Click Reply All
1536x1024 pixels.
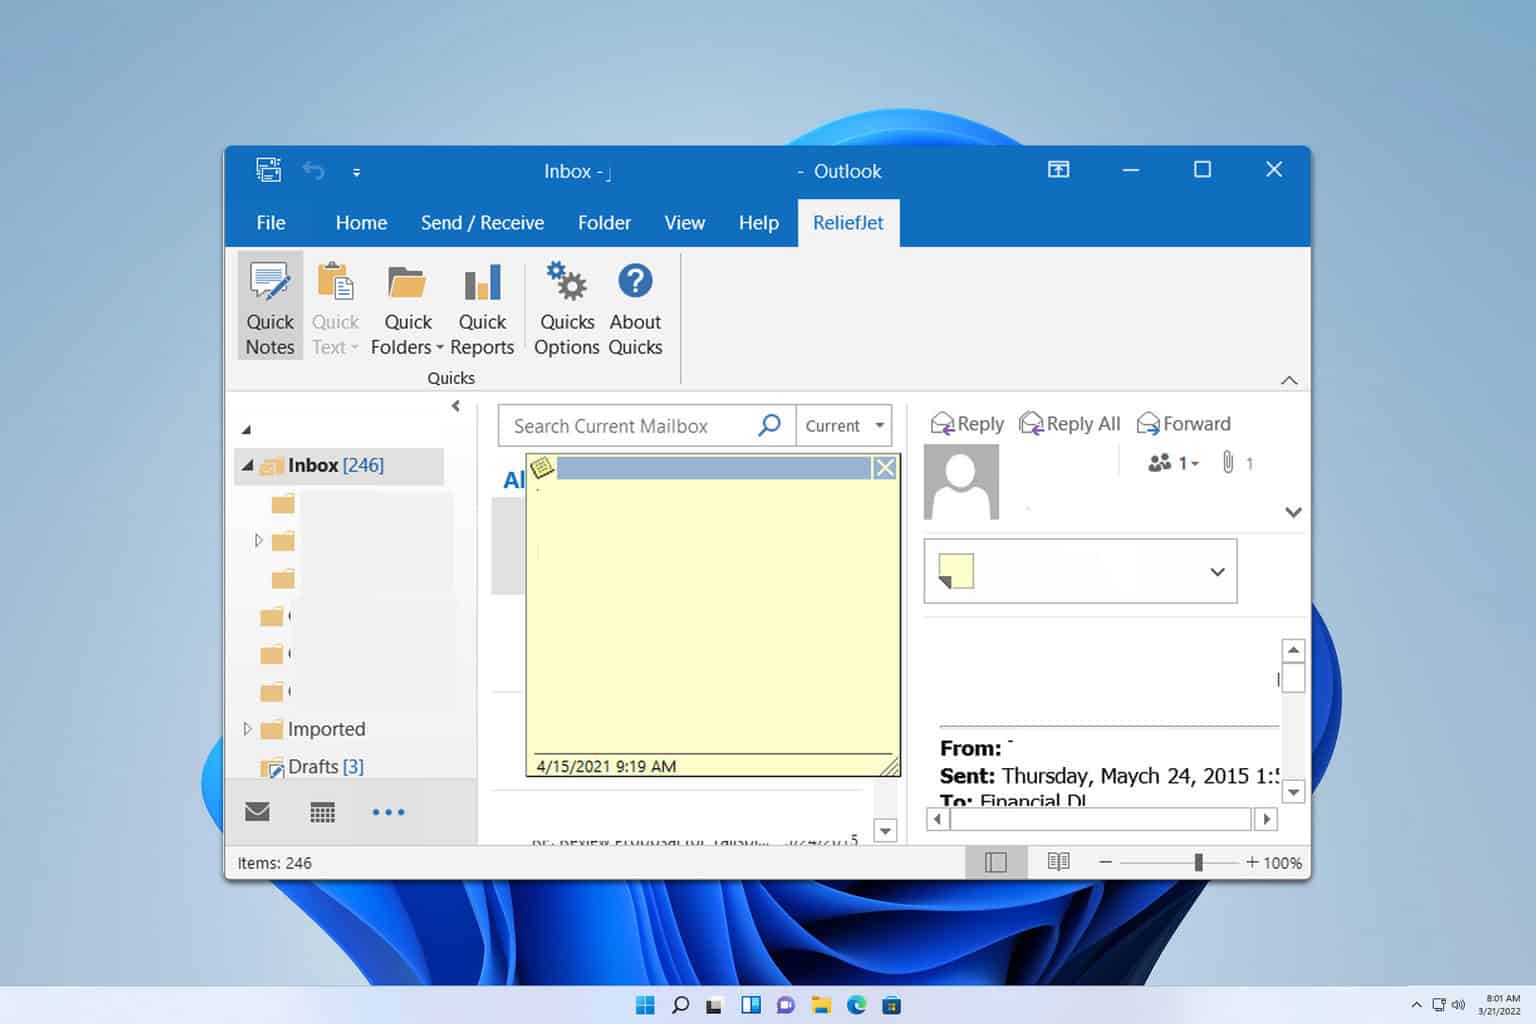1069,424
